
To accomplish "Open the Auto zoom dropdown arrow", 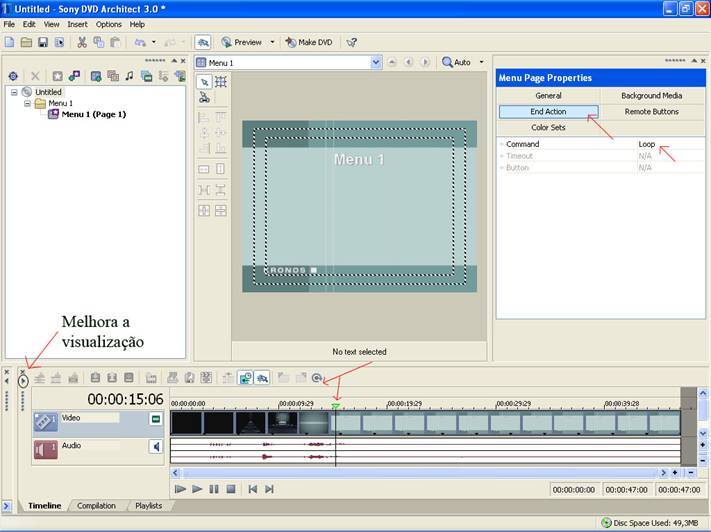I will click(482, 62).
